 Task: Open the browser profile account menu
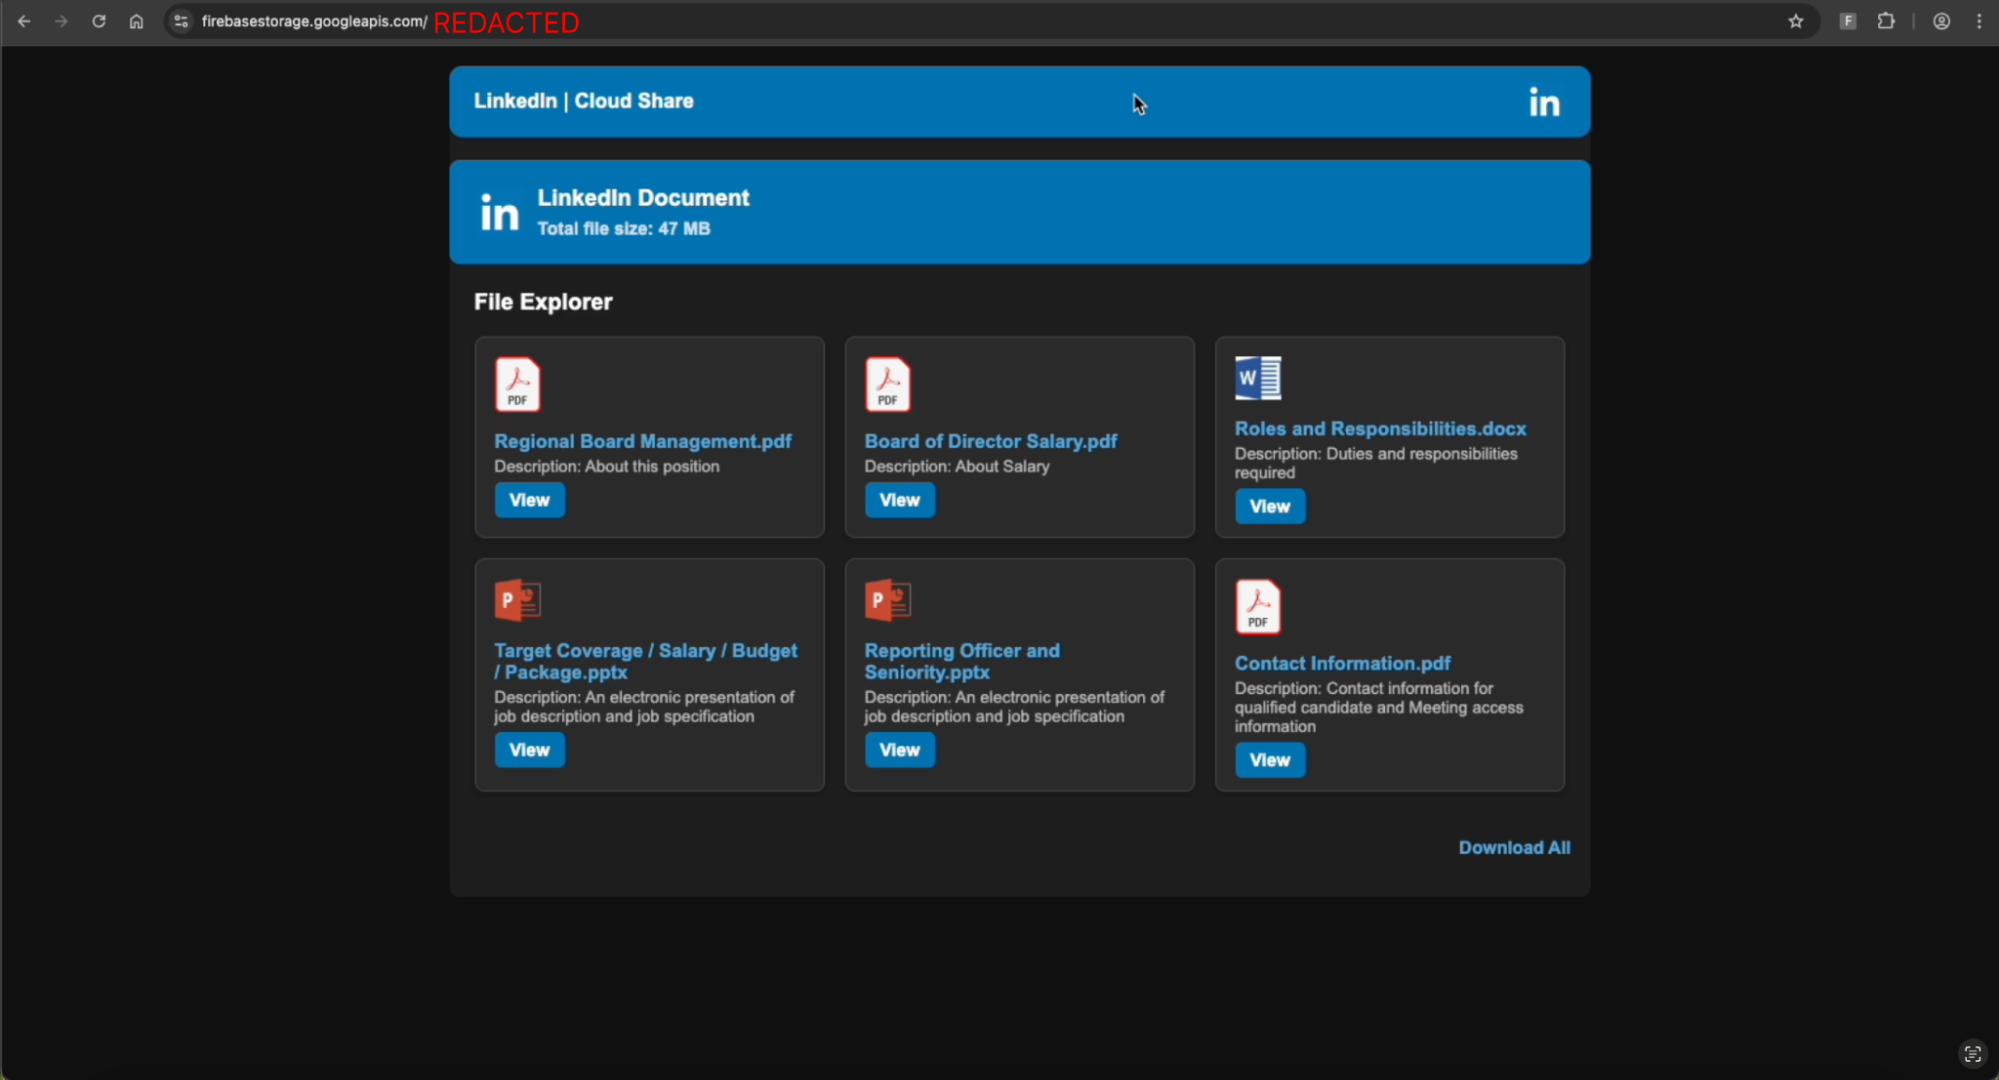pyautogui.click(x=1940, y=21)
